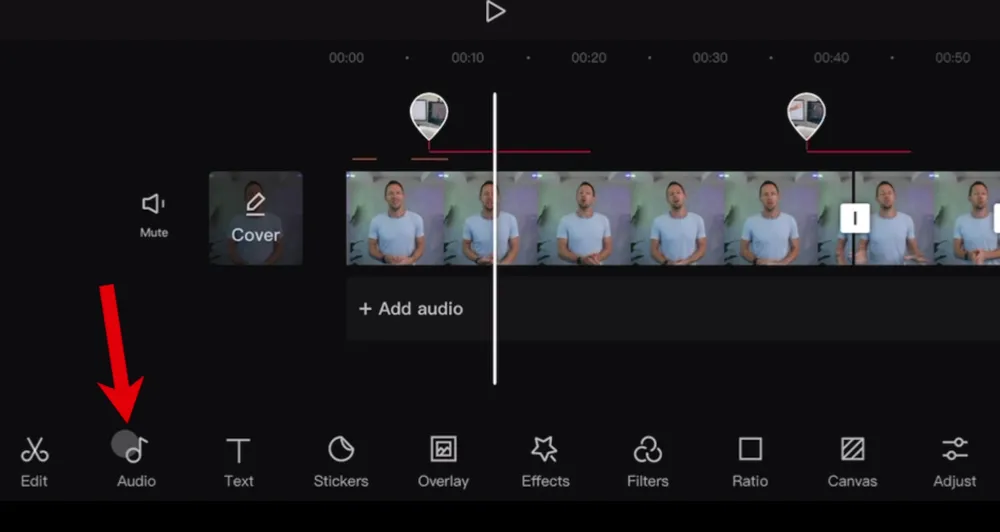
Task: Select the Ratio tool
Action: click(x=750, y=461)
